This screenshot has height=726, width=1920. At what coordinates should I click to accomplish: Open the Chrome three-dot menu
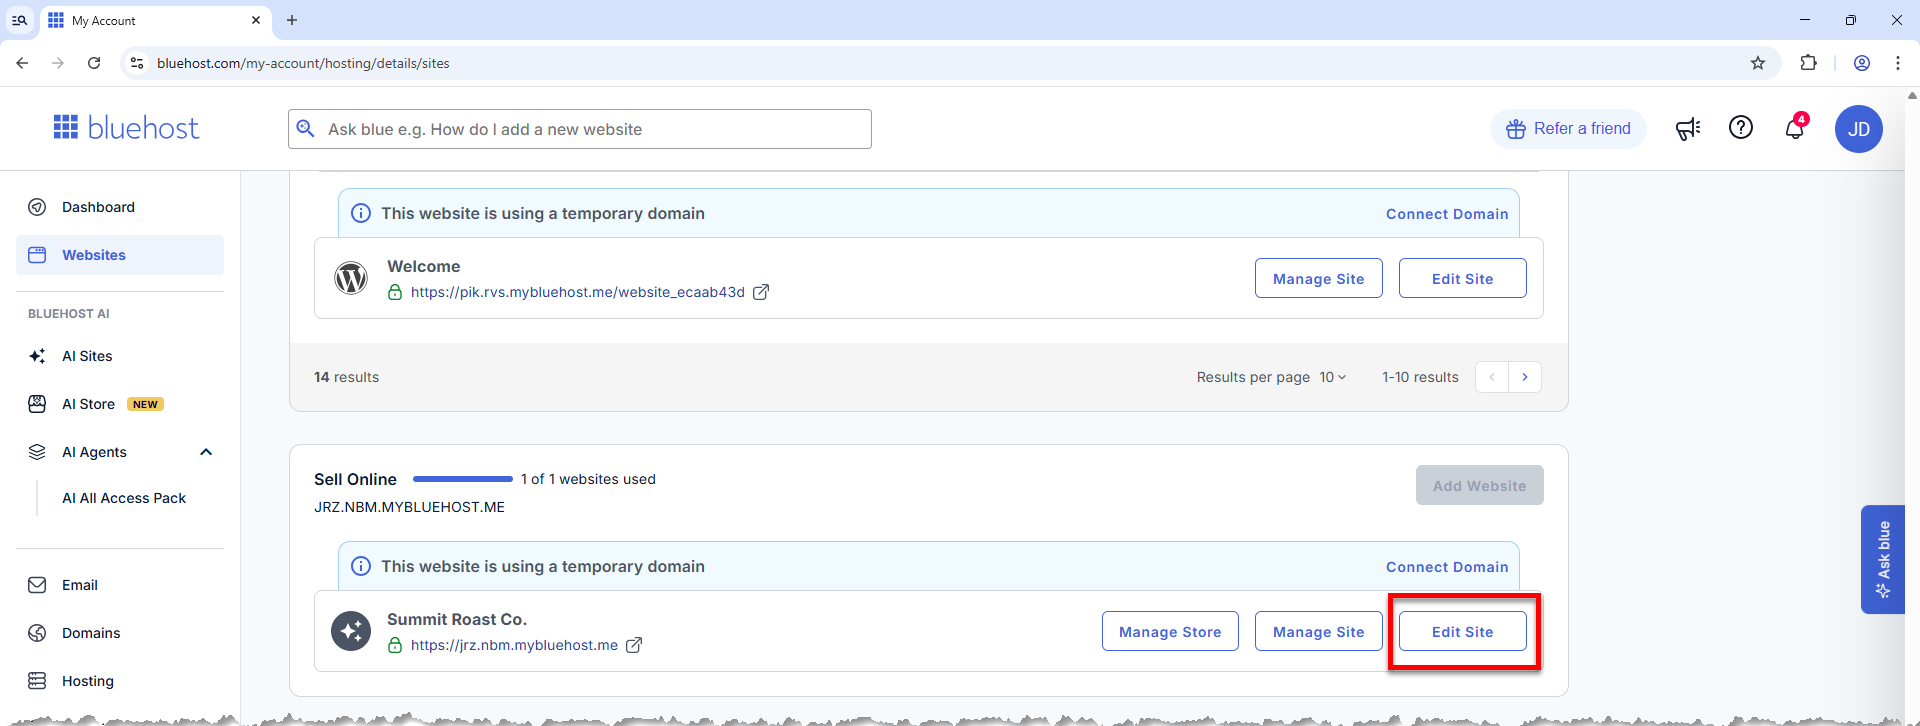1898,63
